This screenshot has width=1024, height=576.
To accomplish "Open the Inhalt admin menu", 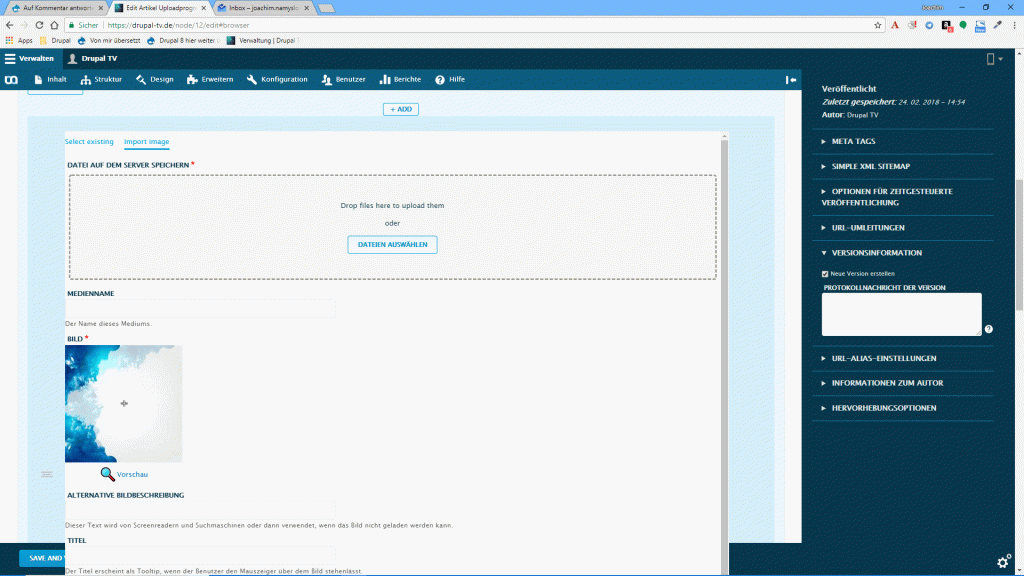I will [51, 79].
